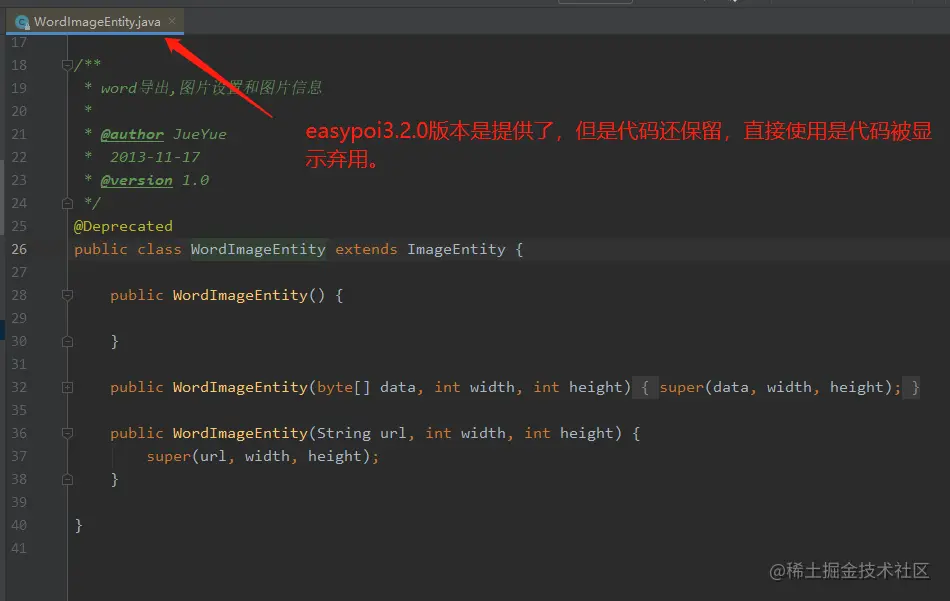This screenshot has width=950, height=601.
Task: Click line number 18 in the gutter
Action: click(x=19, y=65)
